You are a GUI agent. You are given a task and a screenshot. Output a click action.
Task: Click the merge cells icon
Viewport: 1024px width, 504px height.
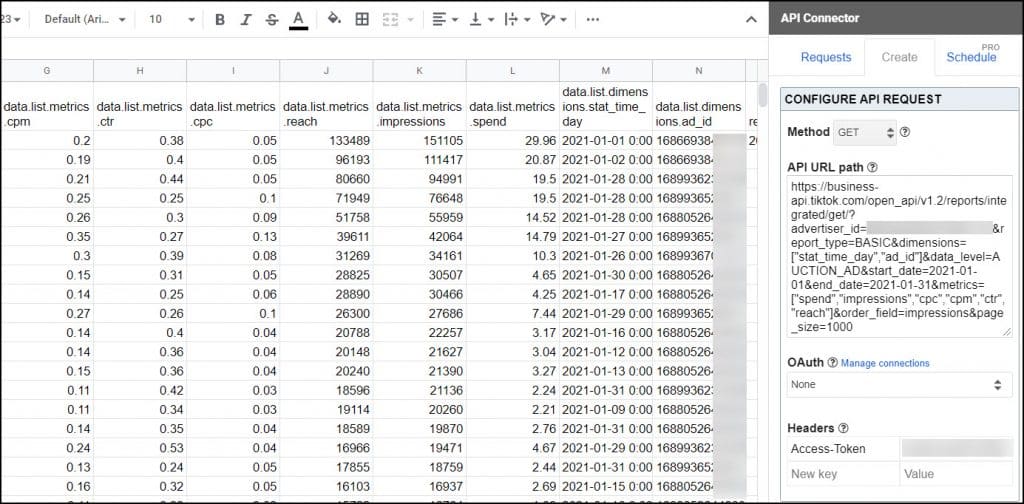[390, 20]
